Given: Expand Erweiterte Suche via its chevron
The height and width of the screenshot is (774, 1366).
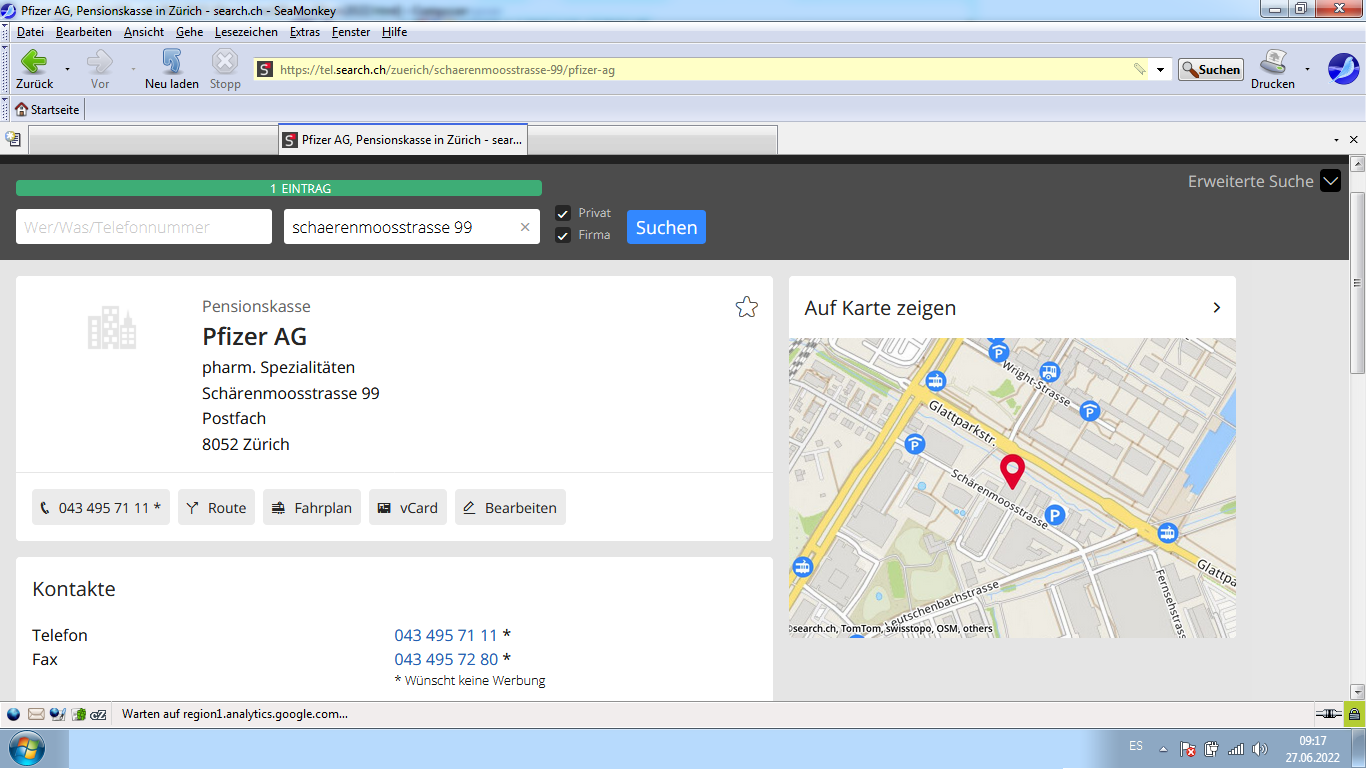Looking at the screenshot, I should click(x=1331, y=181).
